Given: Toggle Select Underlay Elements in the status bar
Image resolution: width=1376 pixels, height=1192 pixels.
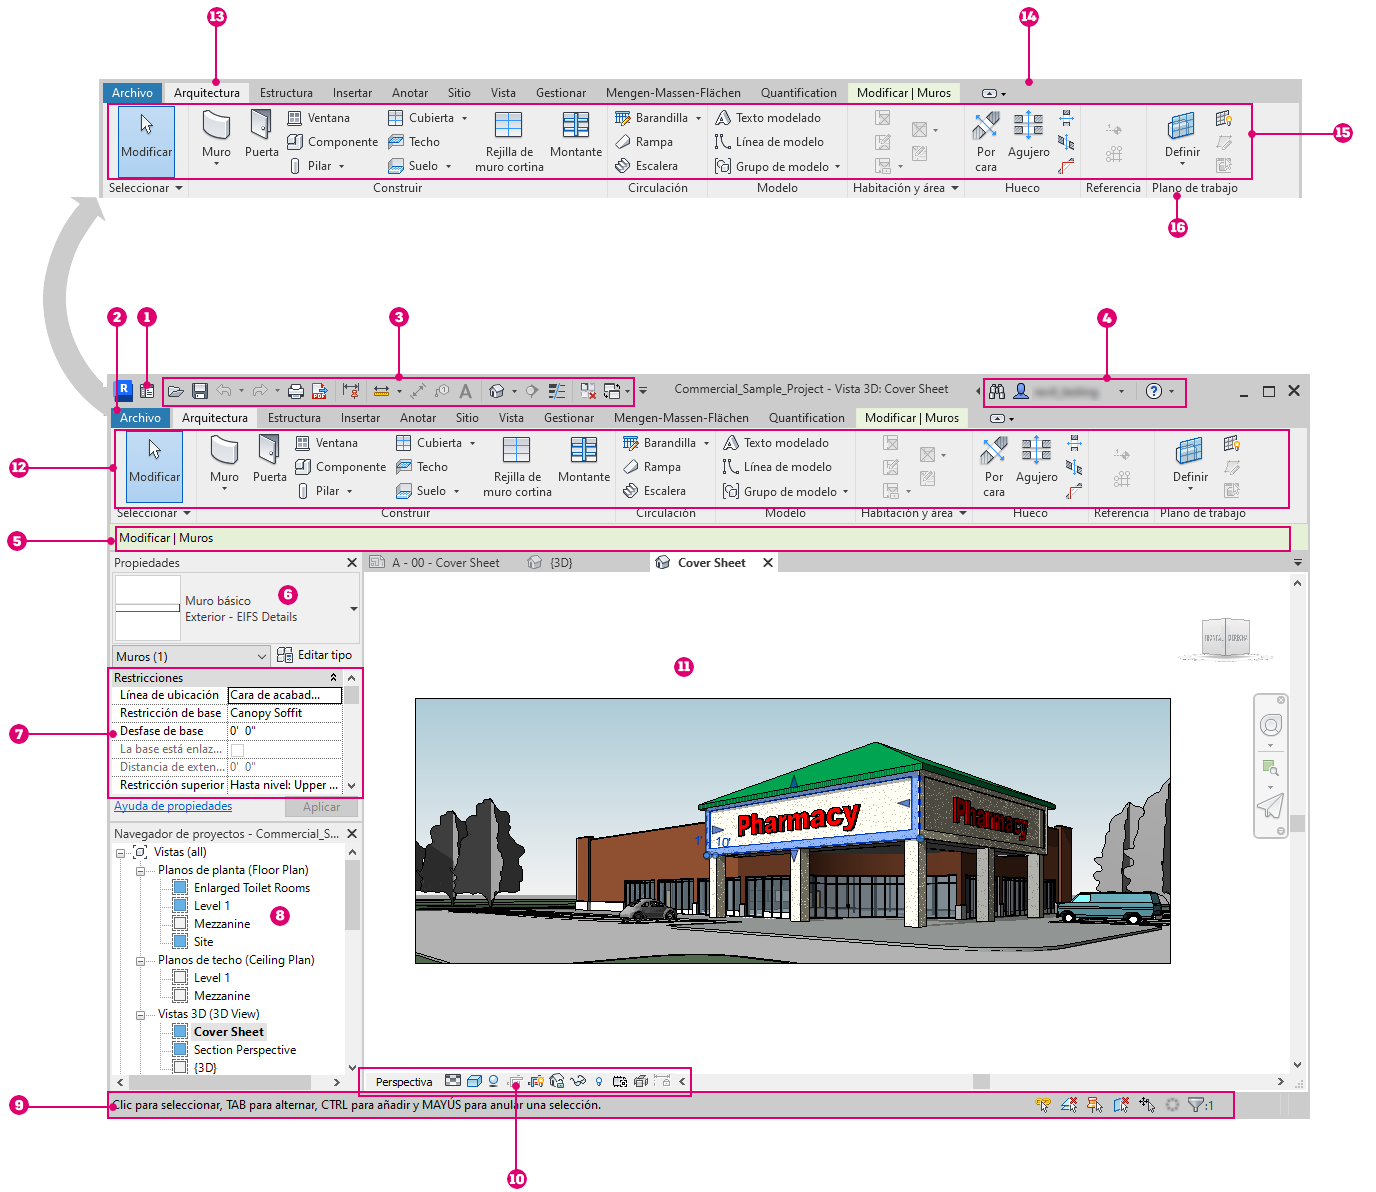Looking at the screenshot, I should point(1069,1105).
